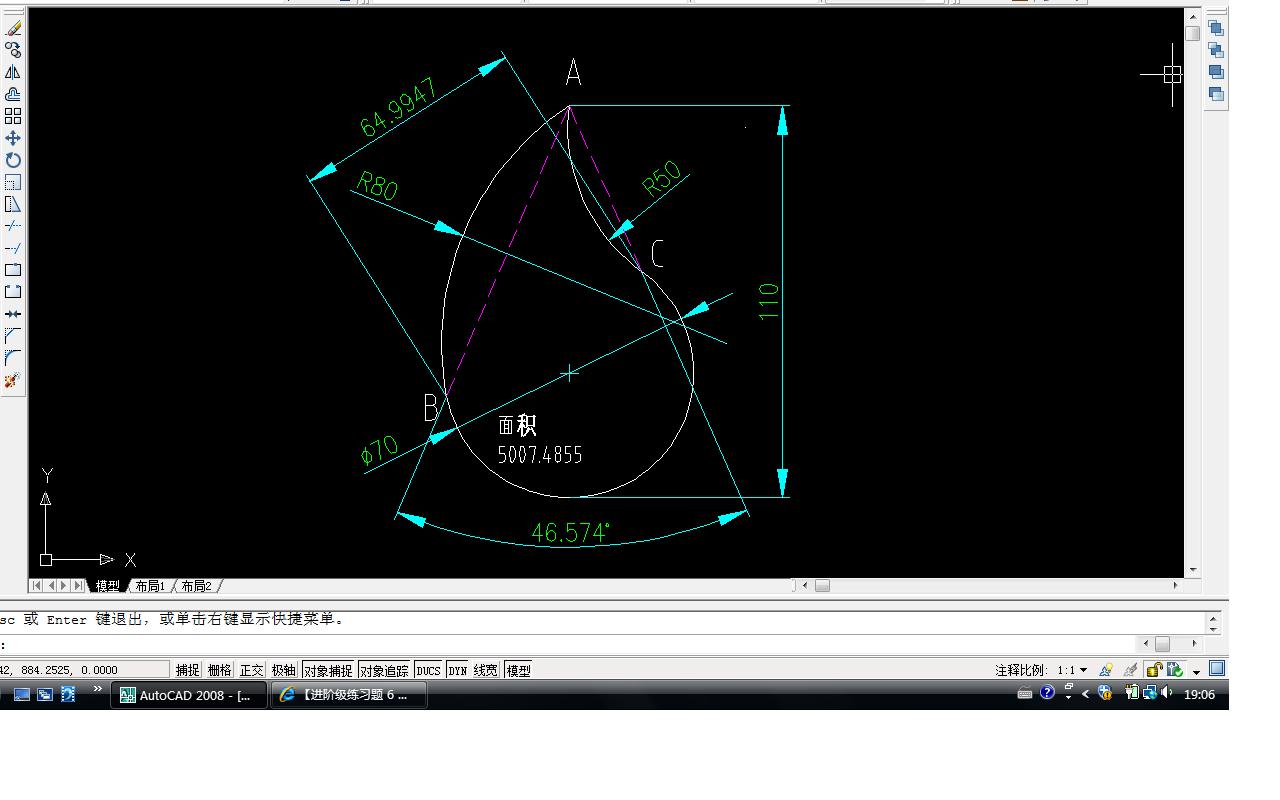Screen dimensions: 1280x800
Task: Click the Show Desktop quick launch icon
Action: [x=21, y=694]
